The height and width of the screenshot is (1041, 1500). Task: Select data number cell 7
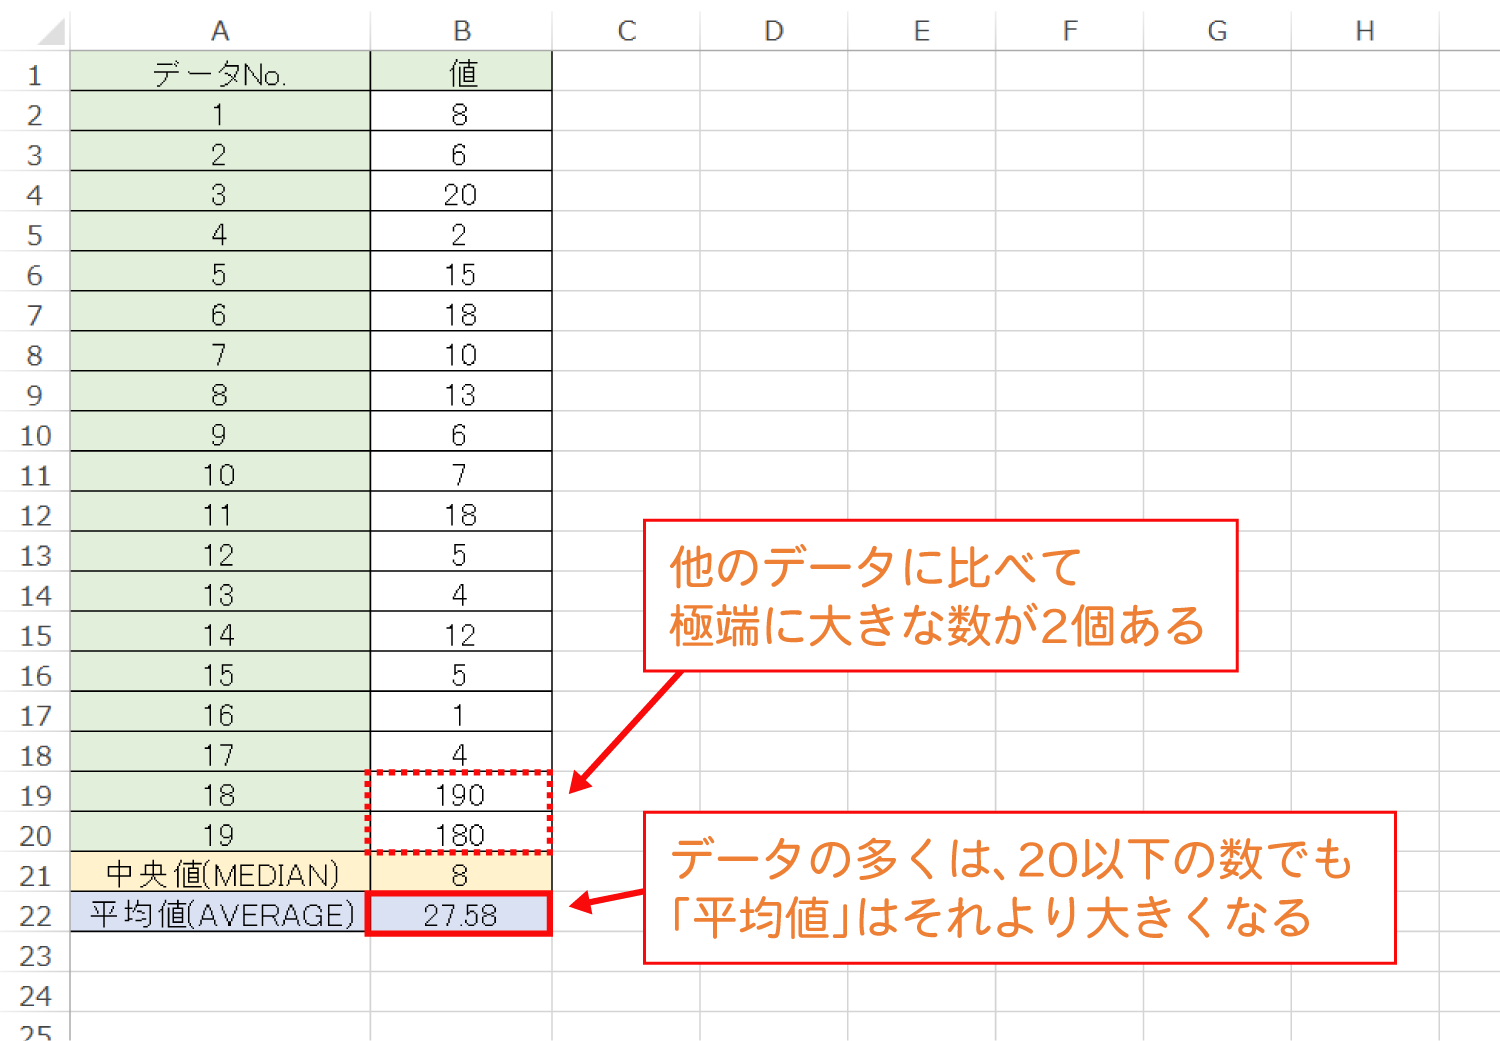220,352
